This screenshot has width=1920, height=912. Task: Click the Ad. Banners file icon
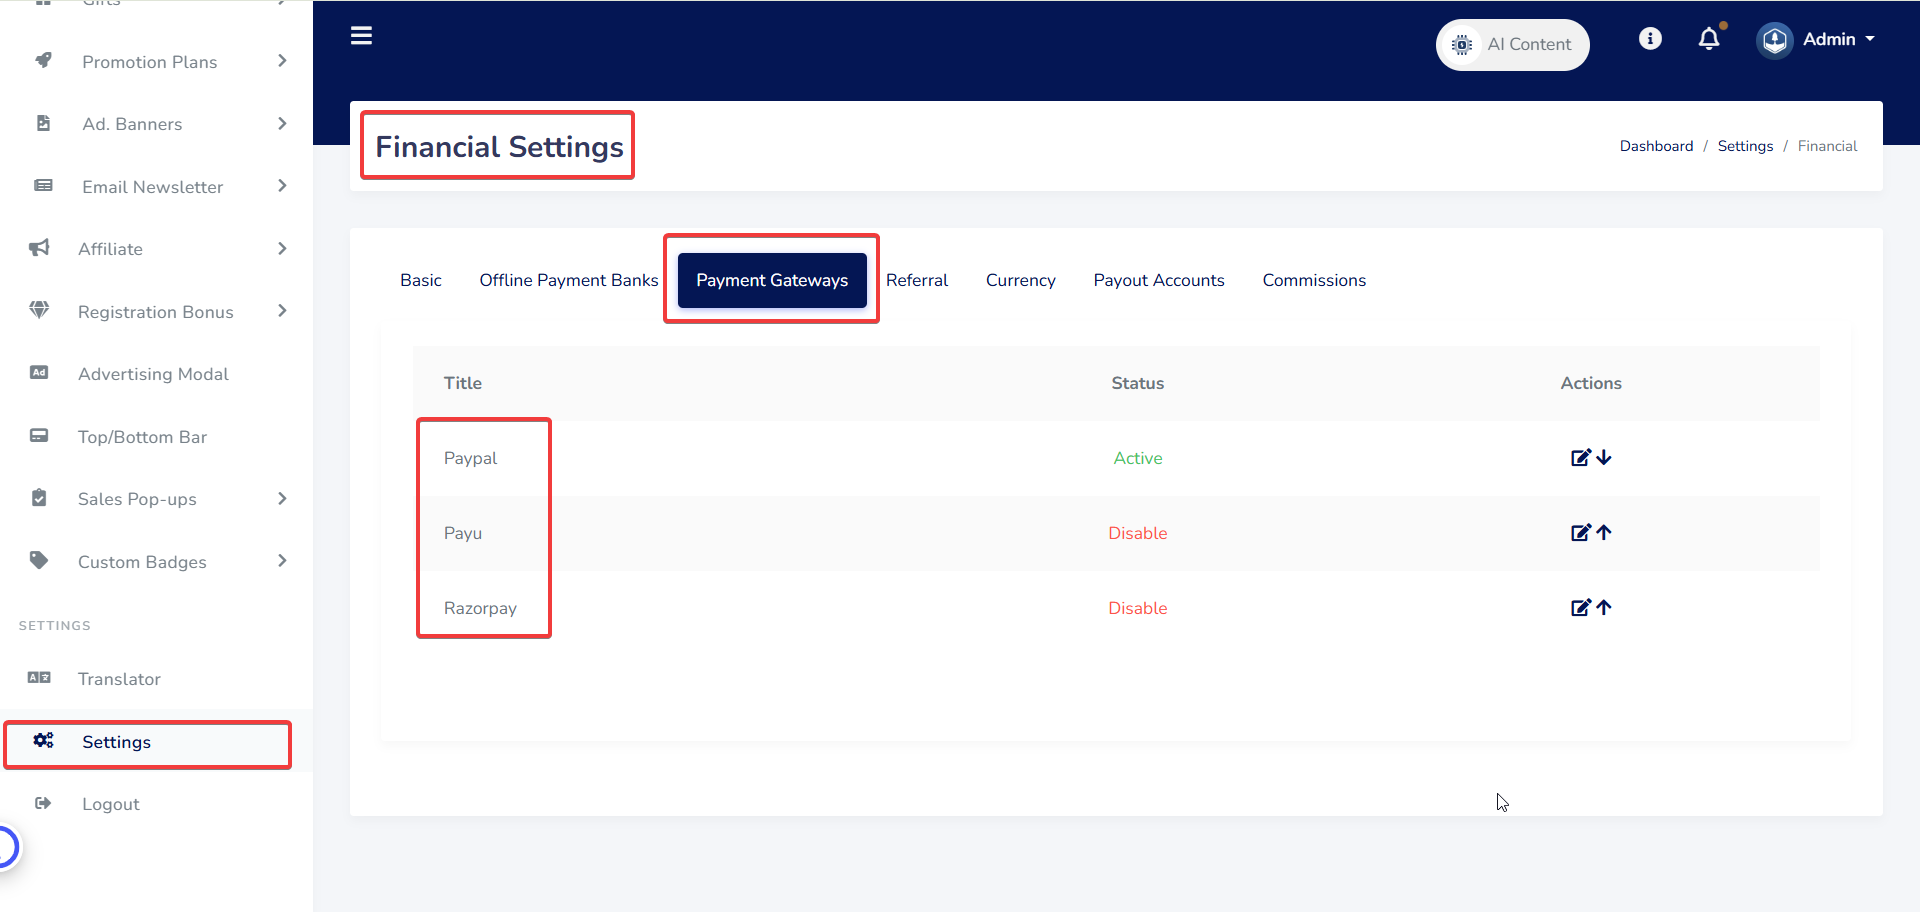(x=43, y=123)
